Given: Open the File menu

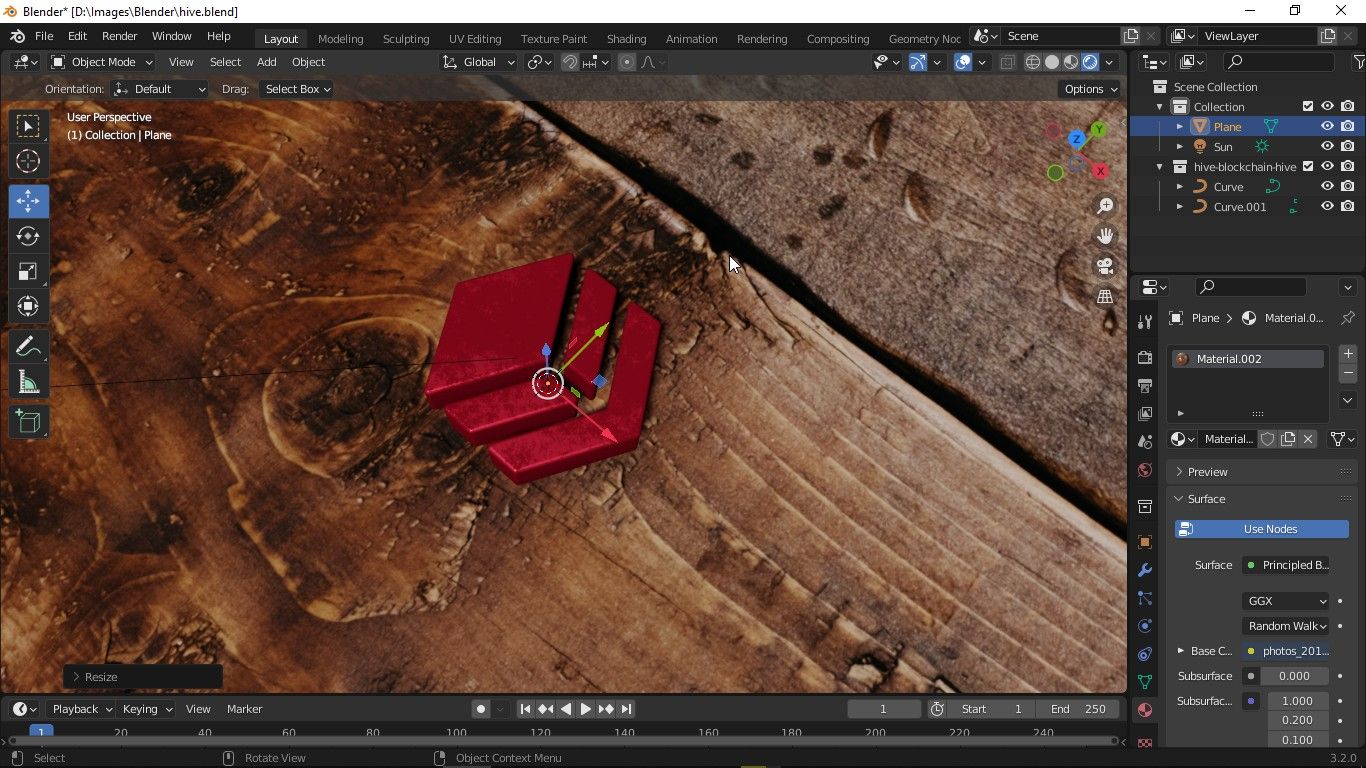Looking at the screenshot, I should (44, 36).
